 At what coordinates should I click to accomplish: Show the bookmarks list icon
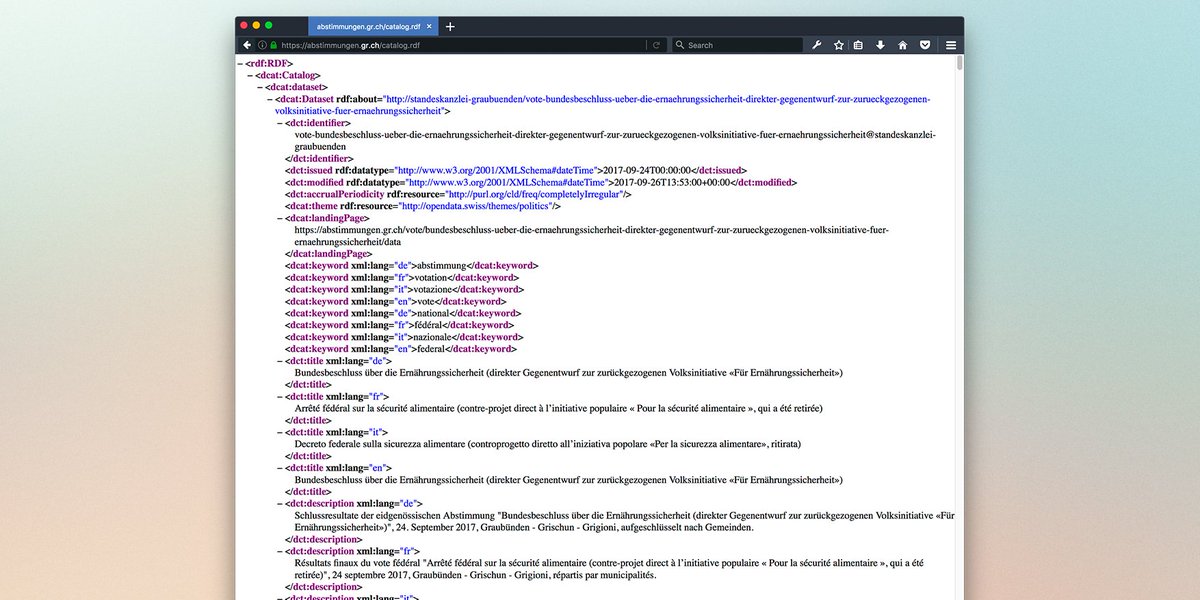click(x=858, y=45)
